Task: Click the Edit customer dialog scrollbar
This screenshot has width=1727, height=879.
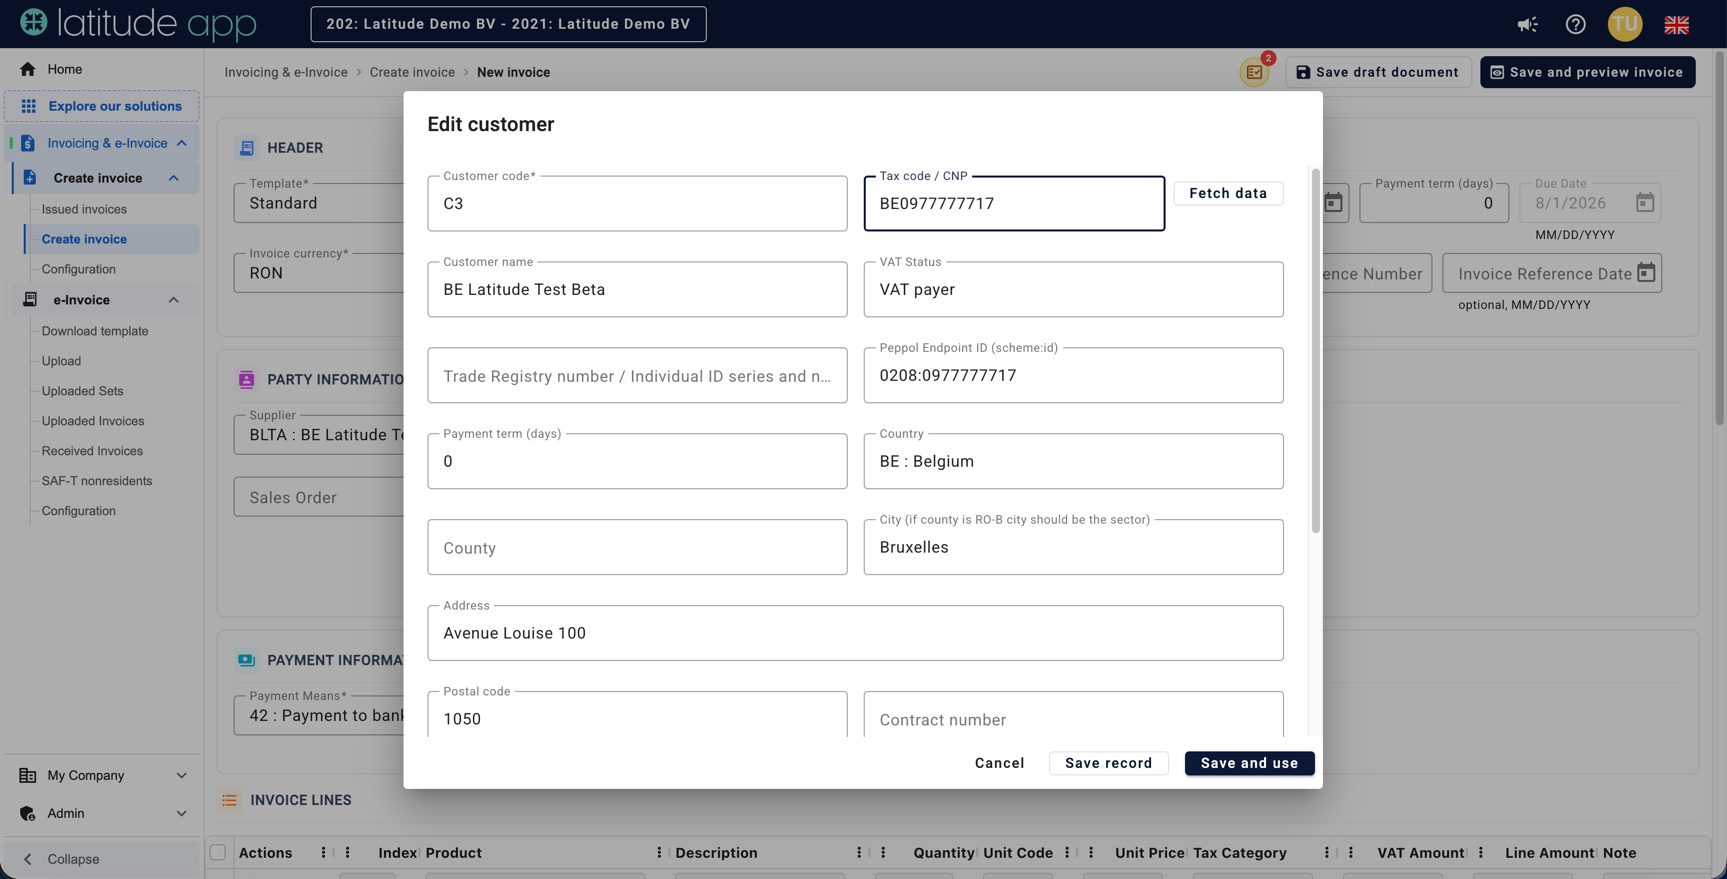Action: click(1315, 351)
